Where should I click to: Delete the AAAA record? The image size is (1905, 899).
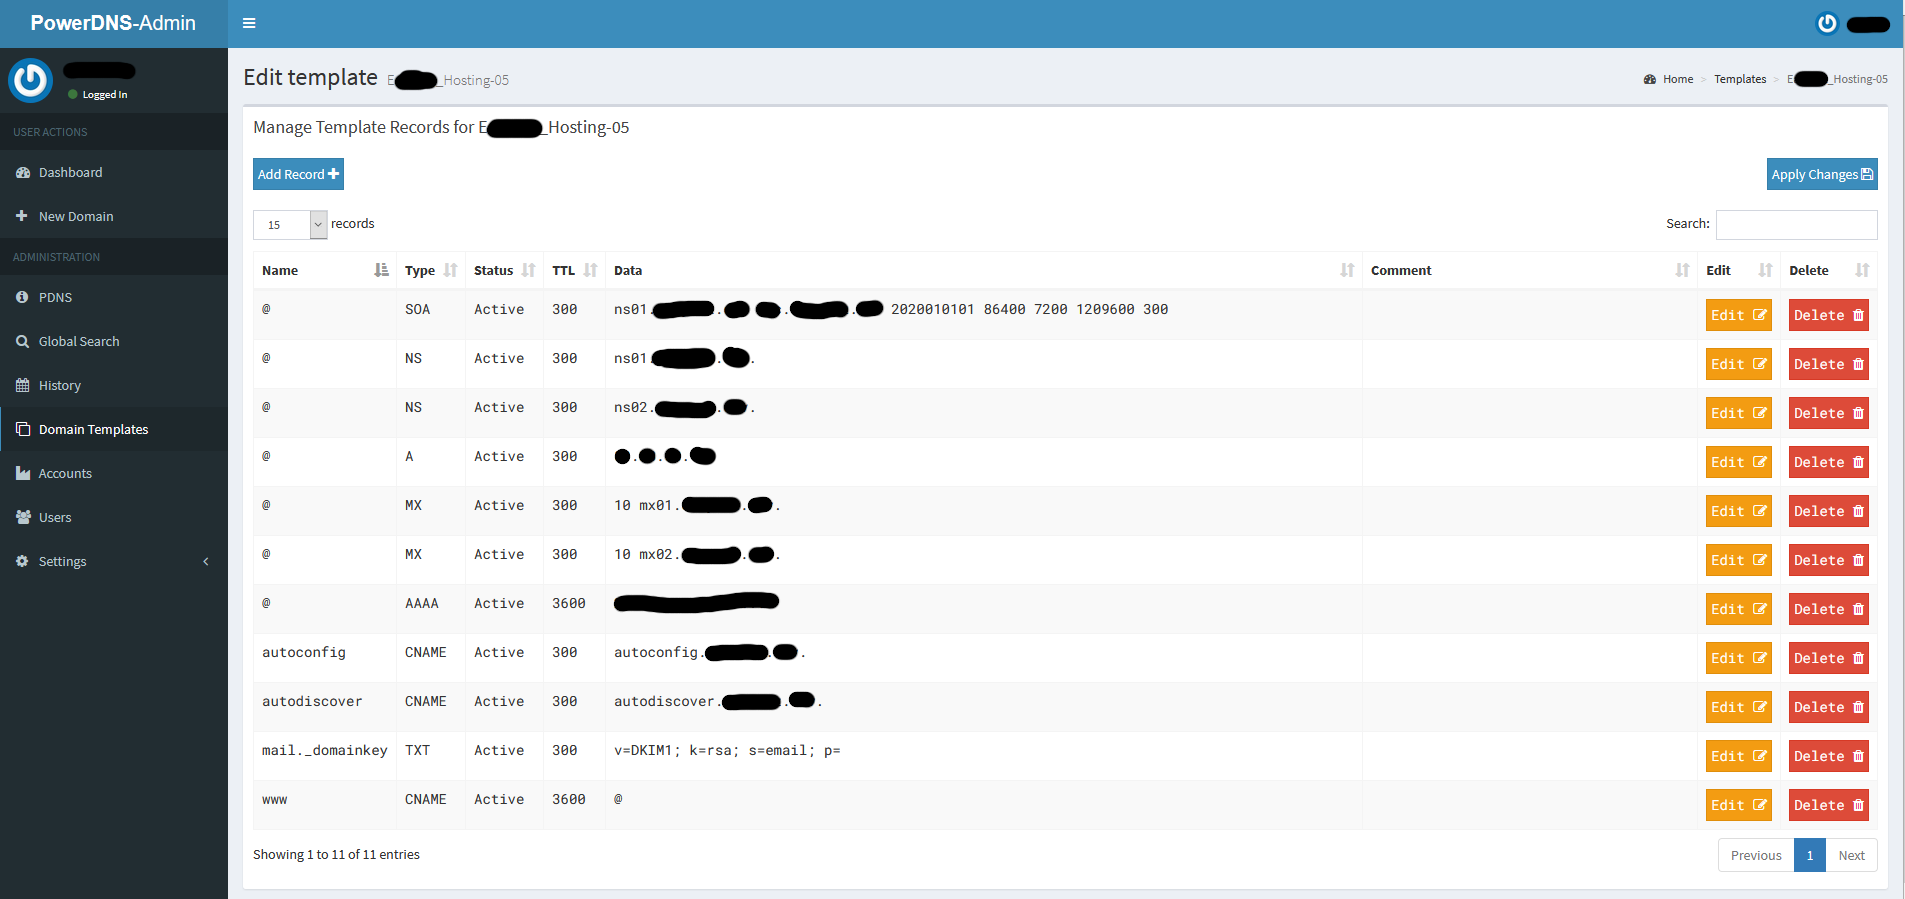[1829, 609]
